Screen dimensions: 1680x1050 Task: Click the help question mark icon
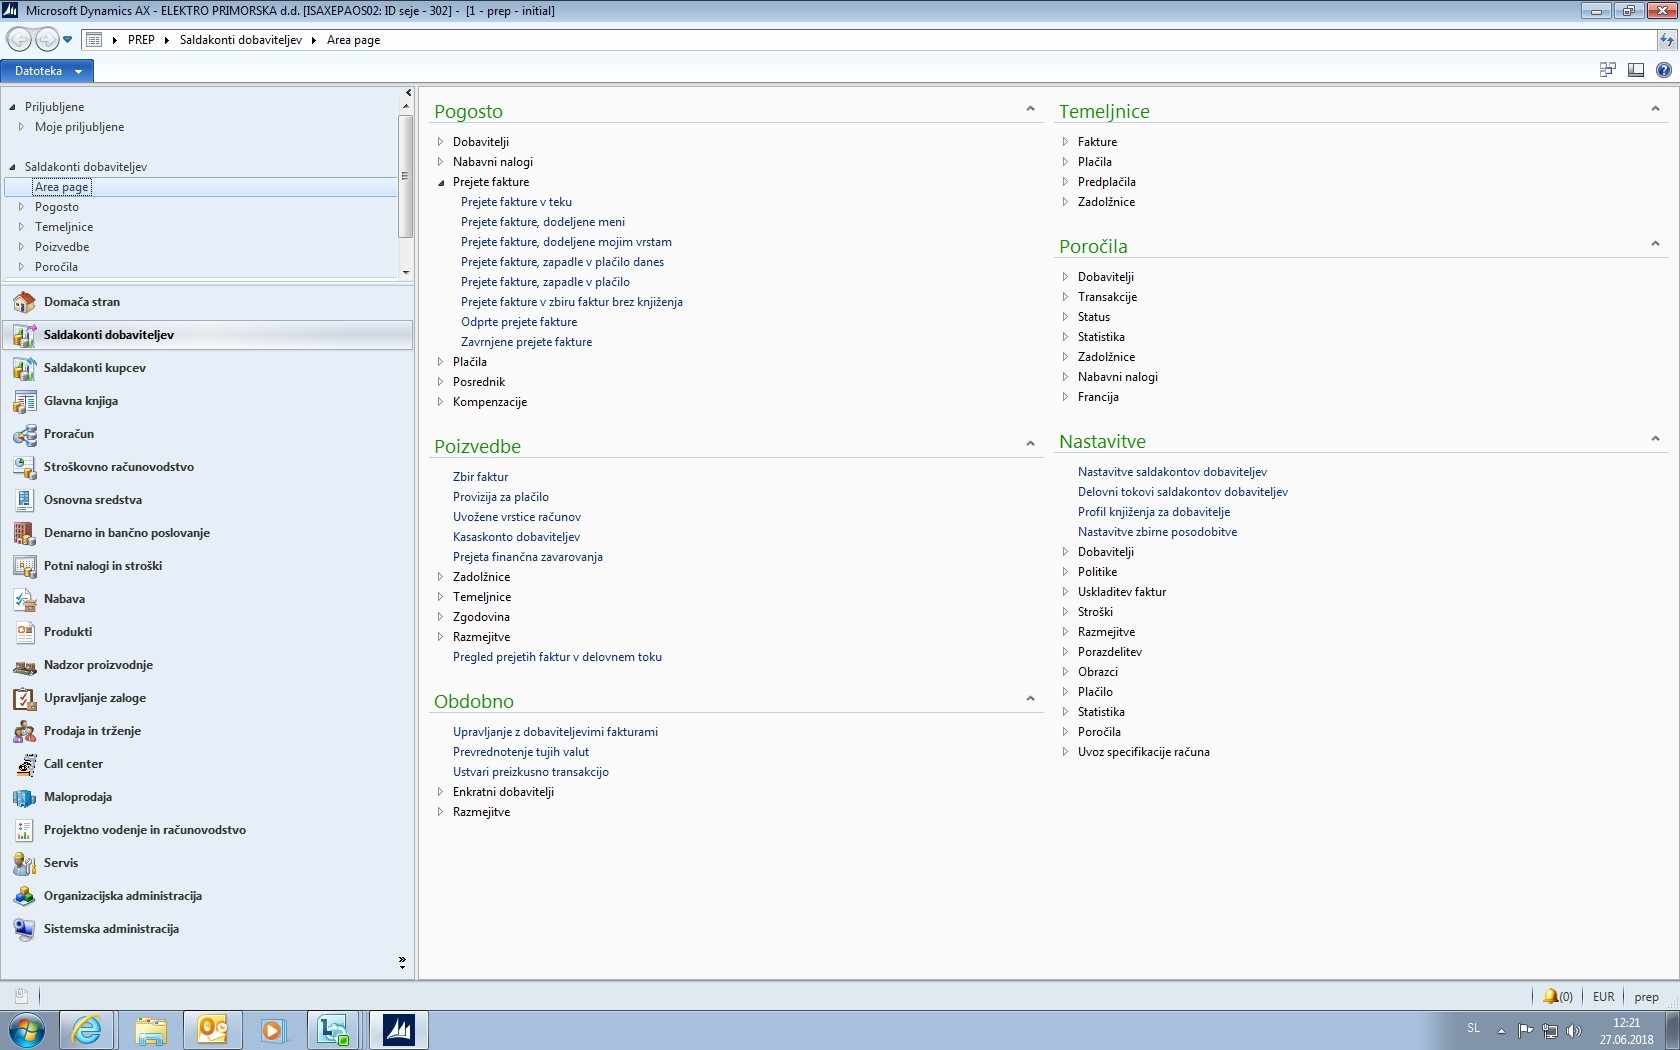(1663, 70)
